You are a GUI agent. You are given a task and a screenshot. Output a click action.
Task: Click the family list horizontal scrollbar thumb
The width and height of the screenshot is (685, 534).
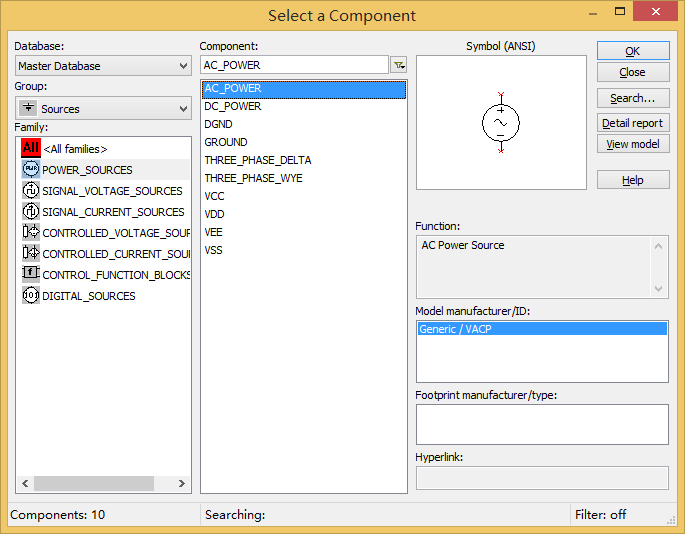94,483
